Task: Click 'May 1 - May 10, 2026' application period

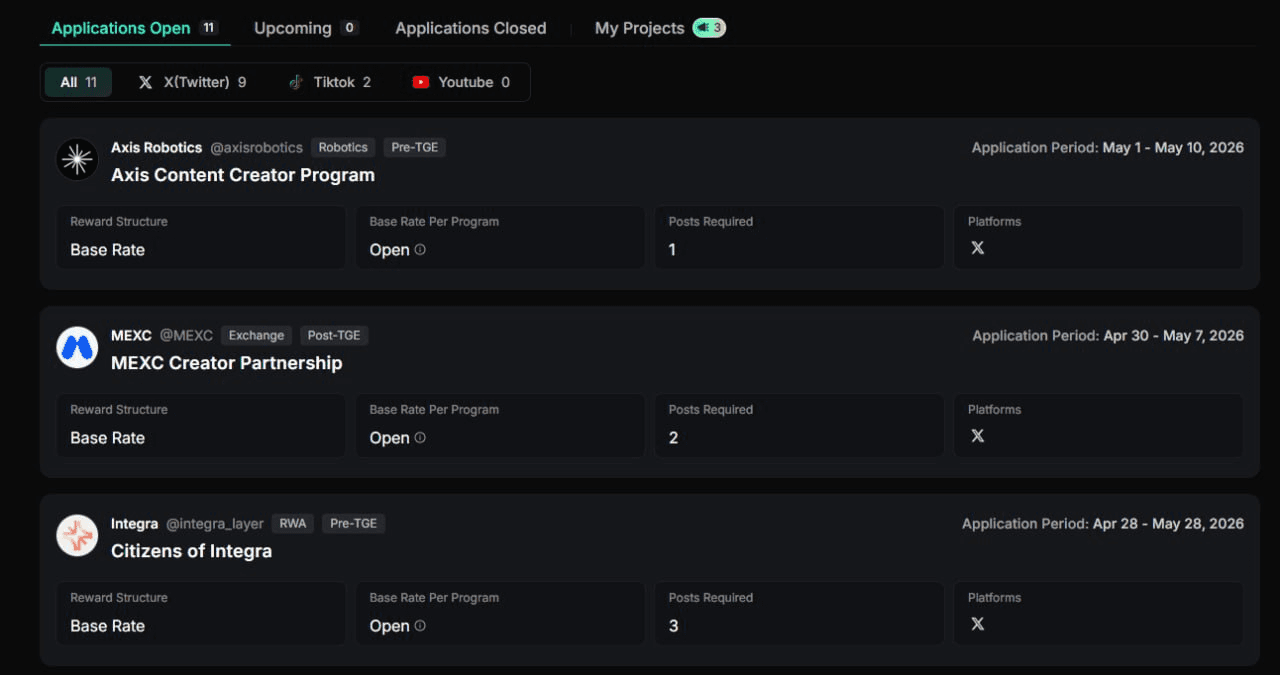Action: coord(1173,148)
